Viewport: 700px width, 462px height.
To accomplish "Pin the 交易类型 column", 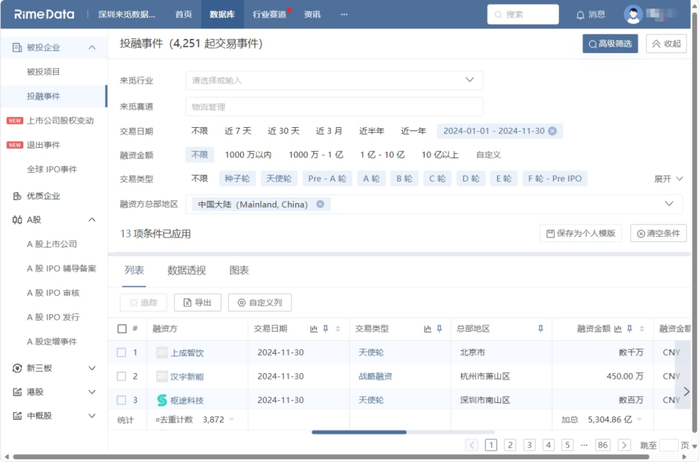I will pyautogui.click(x=439, y=329).
